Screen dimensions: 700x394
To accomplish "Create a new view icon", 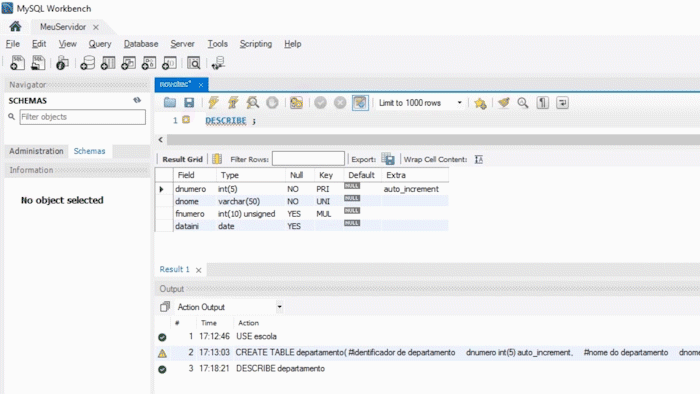I will (129, 63).
